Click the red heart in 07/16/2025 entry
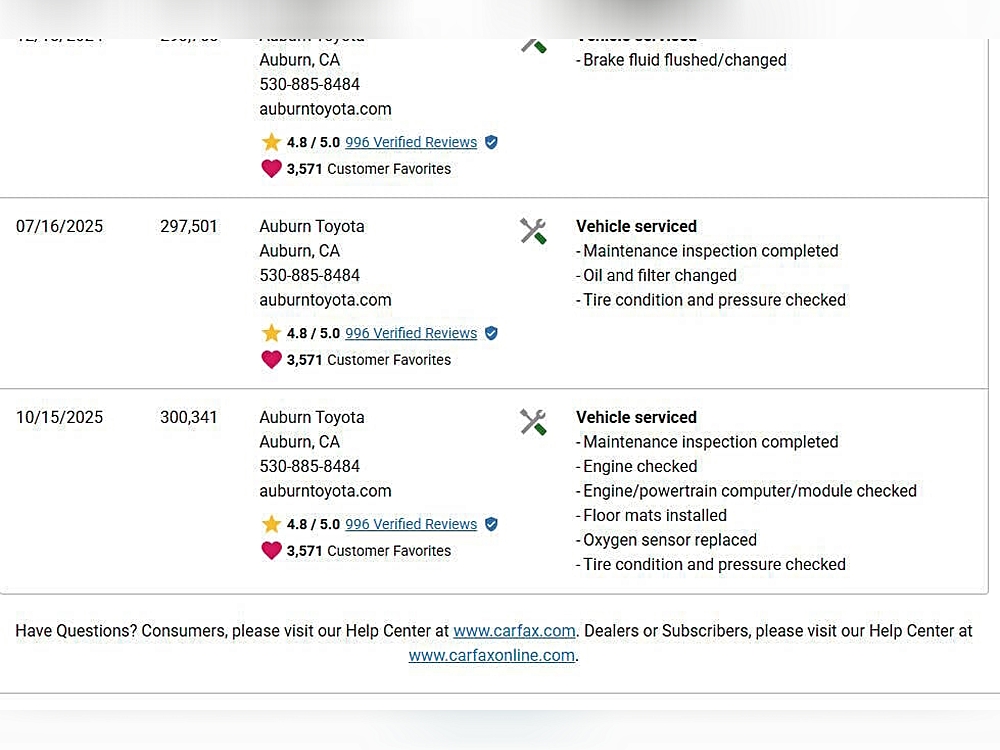This screenshot has width=1000, height=750. 271,360
